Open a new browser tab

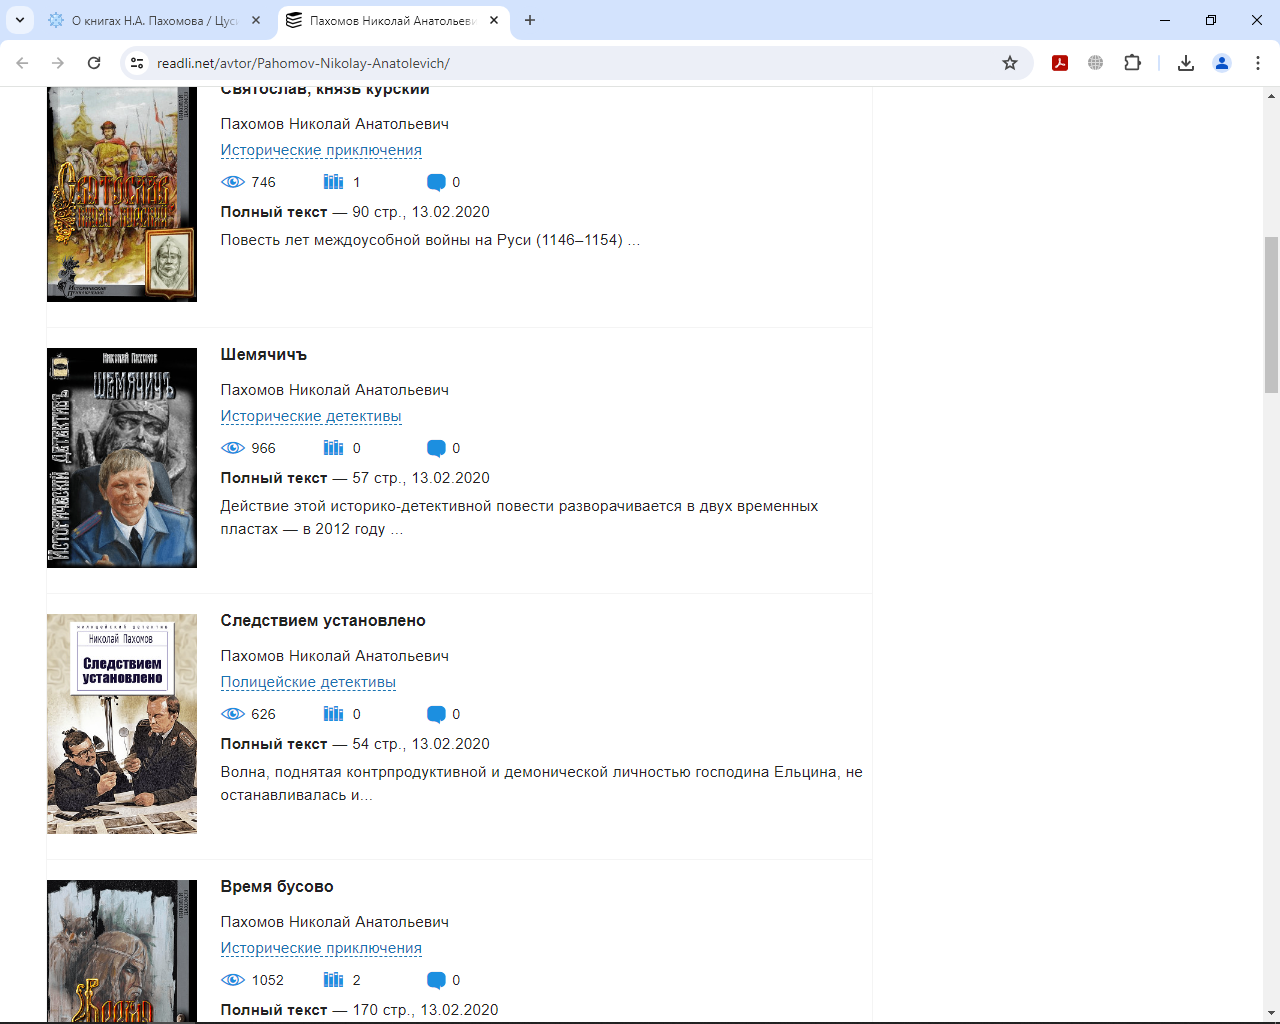[x=530, y=20]
